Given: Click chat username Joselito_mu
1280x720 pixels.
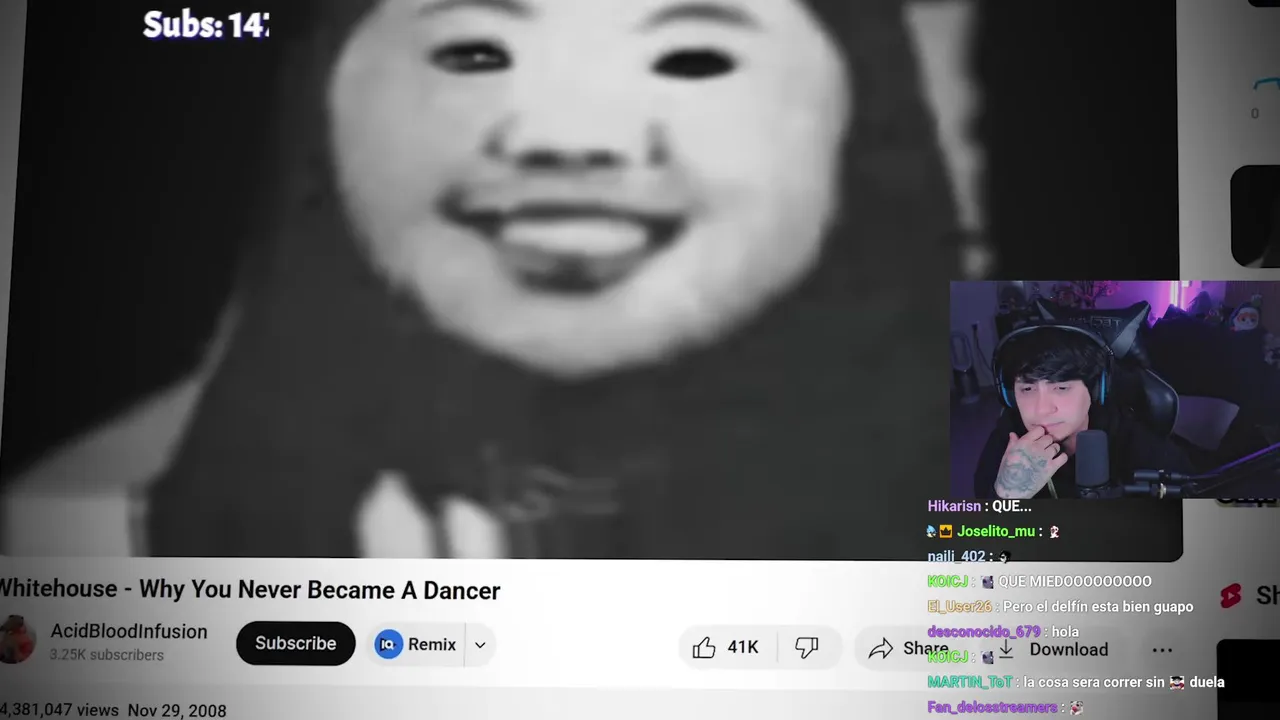Looking at the screenshot, I should pyautogui.click(x=996, y=531).
